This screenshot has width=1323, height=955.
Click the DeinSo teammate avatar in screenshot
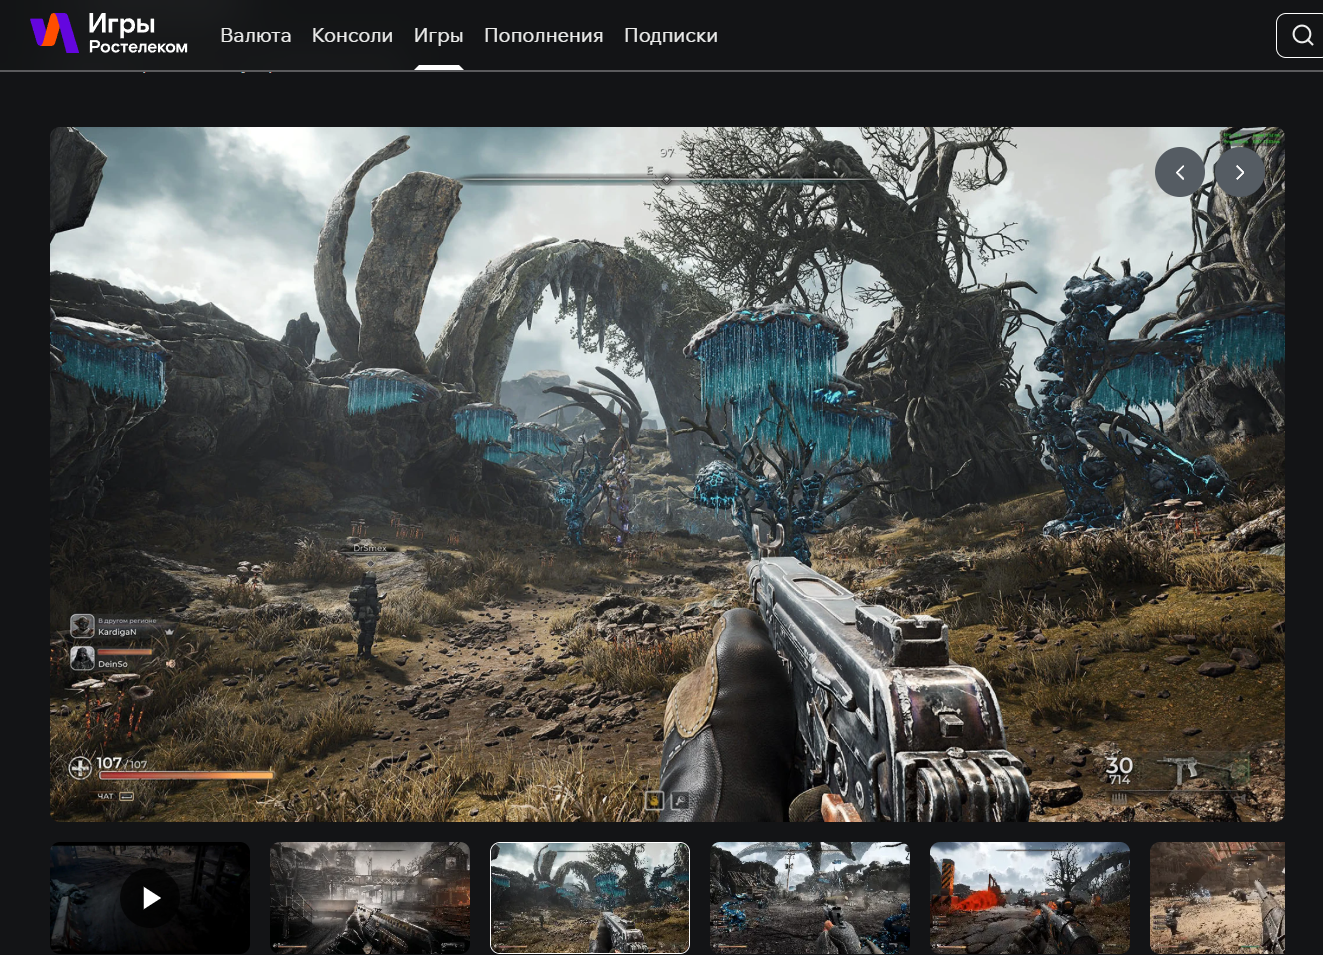[x=82, y=658]
